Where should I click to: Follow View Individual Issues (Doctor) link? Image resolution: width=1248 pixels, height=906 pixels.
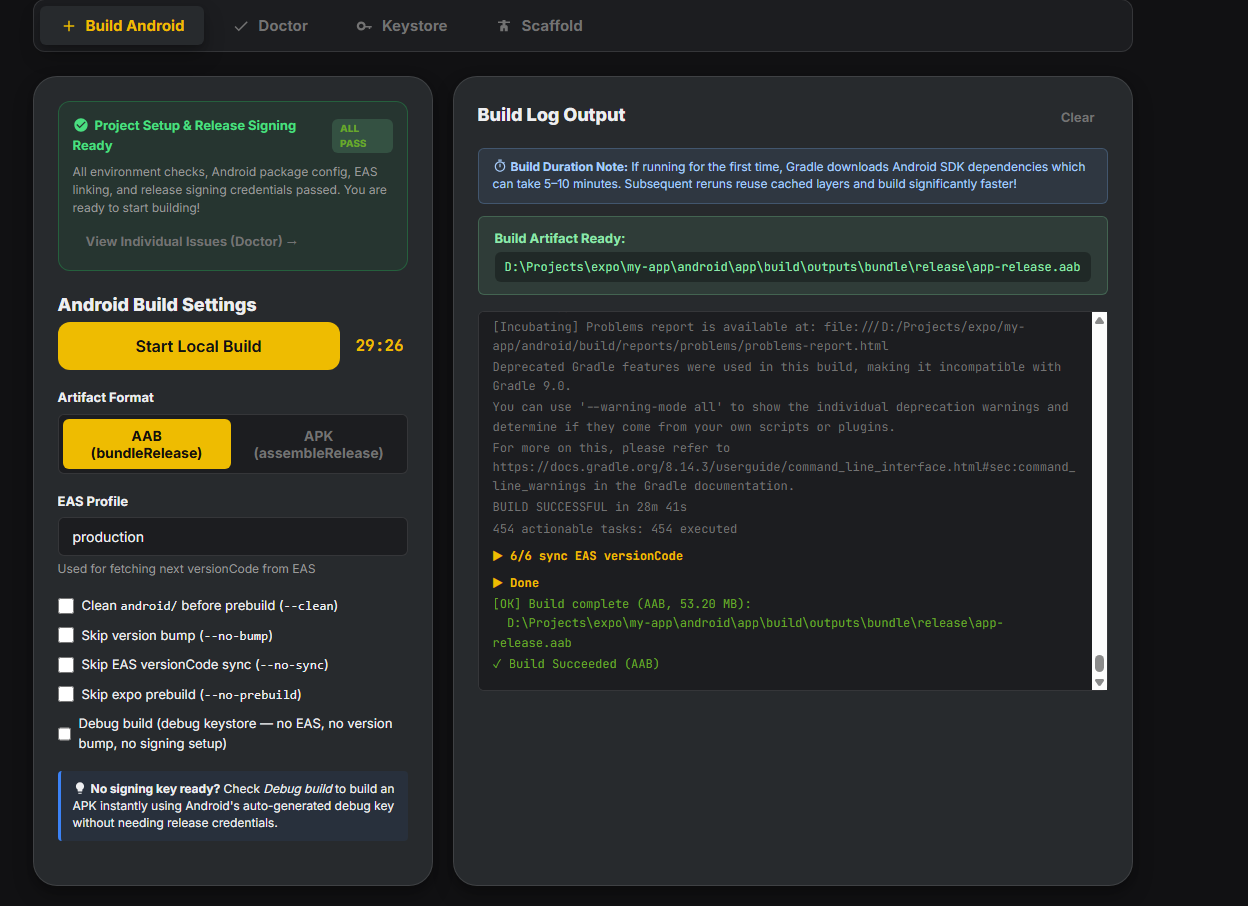point(192,241)
